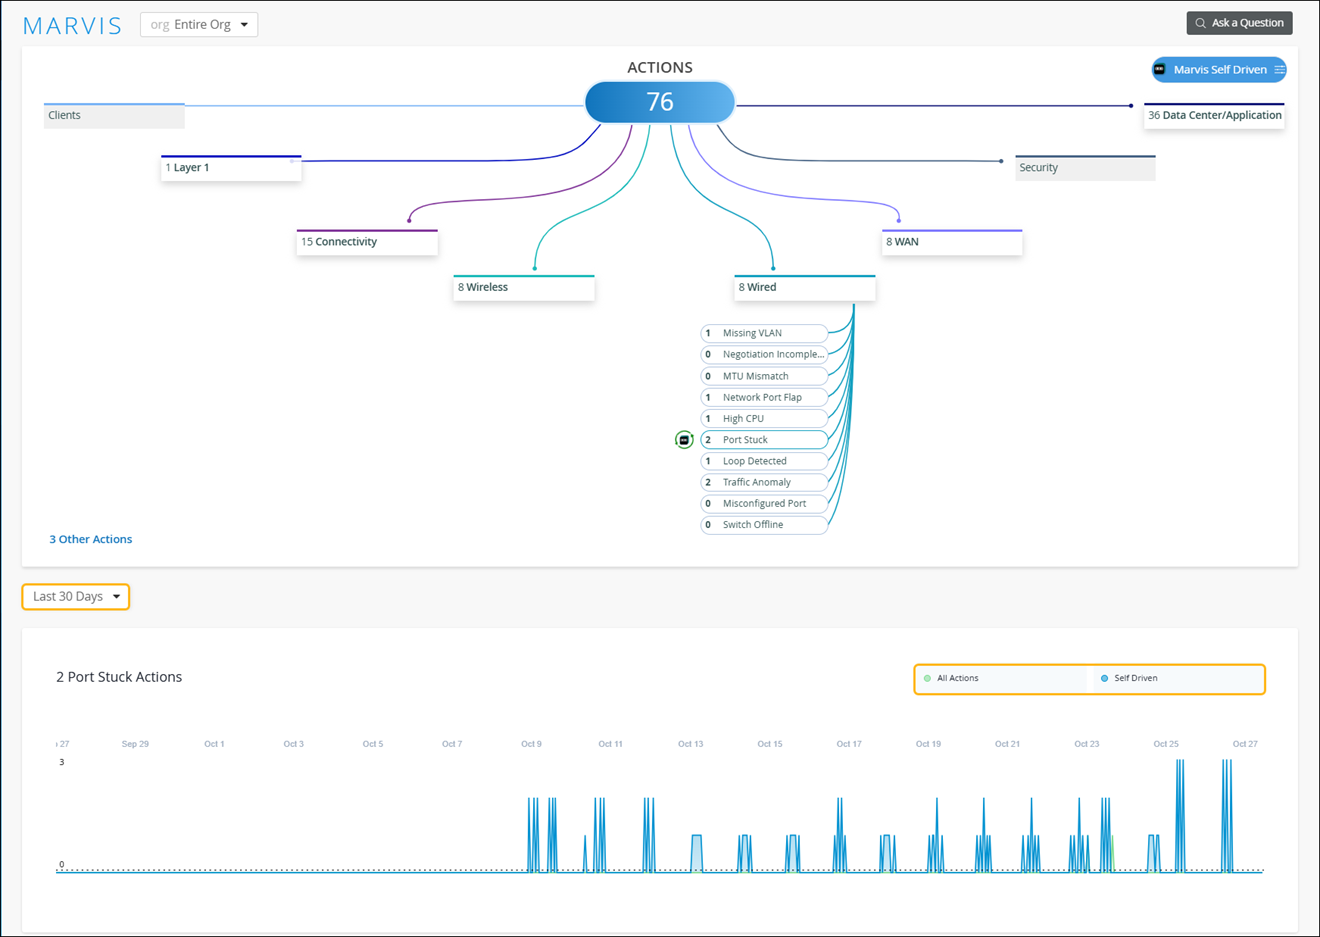
Task: Click the Oct 17 date on chart axis
Action: pyautogui.click(x=849, y=744)
